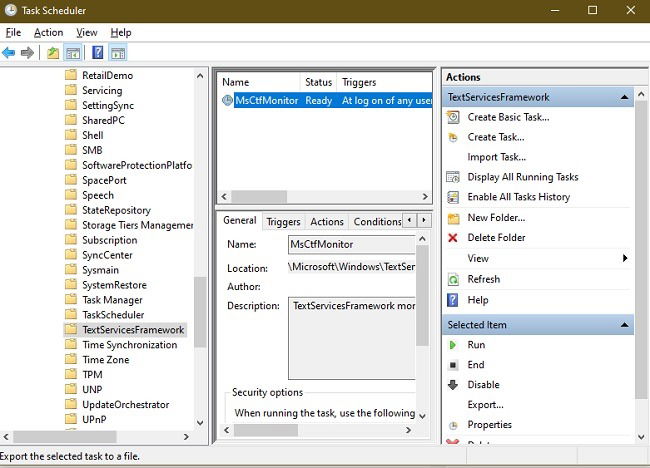Click the blue Help icon in Actions pane
The image size is (650, 468).
coord(453,300)
